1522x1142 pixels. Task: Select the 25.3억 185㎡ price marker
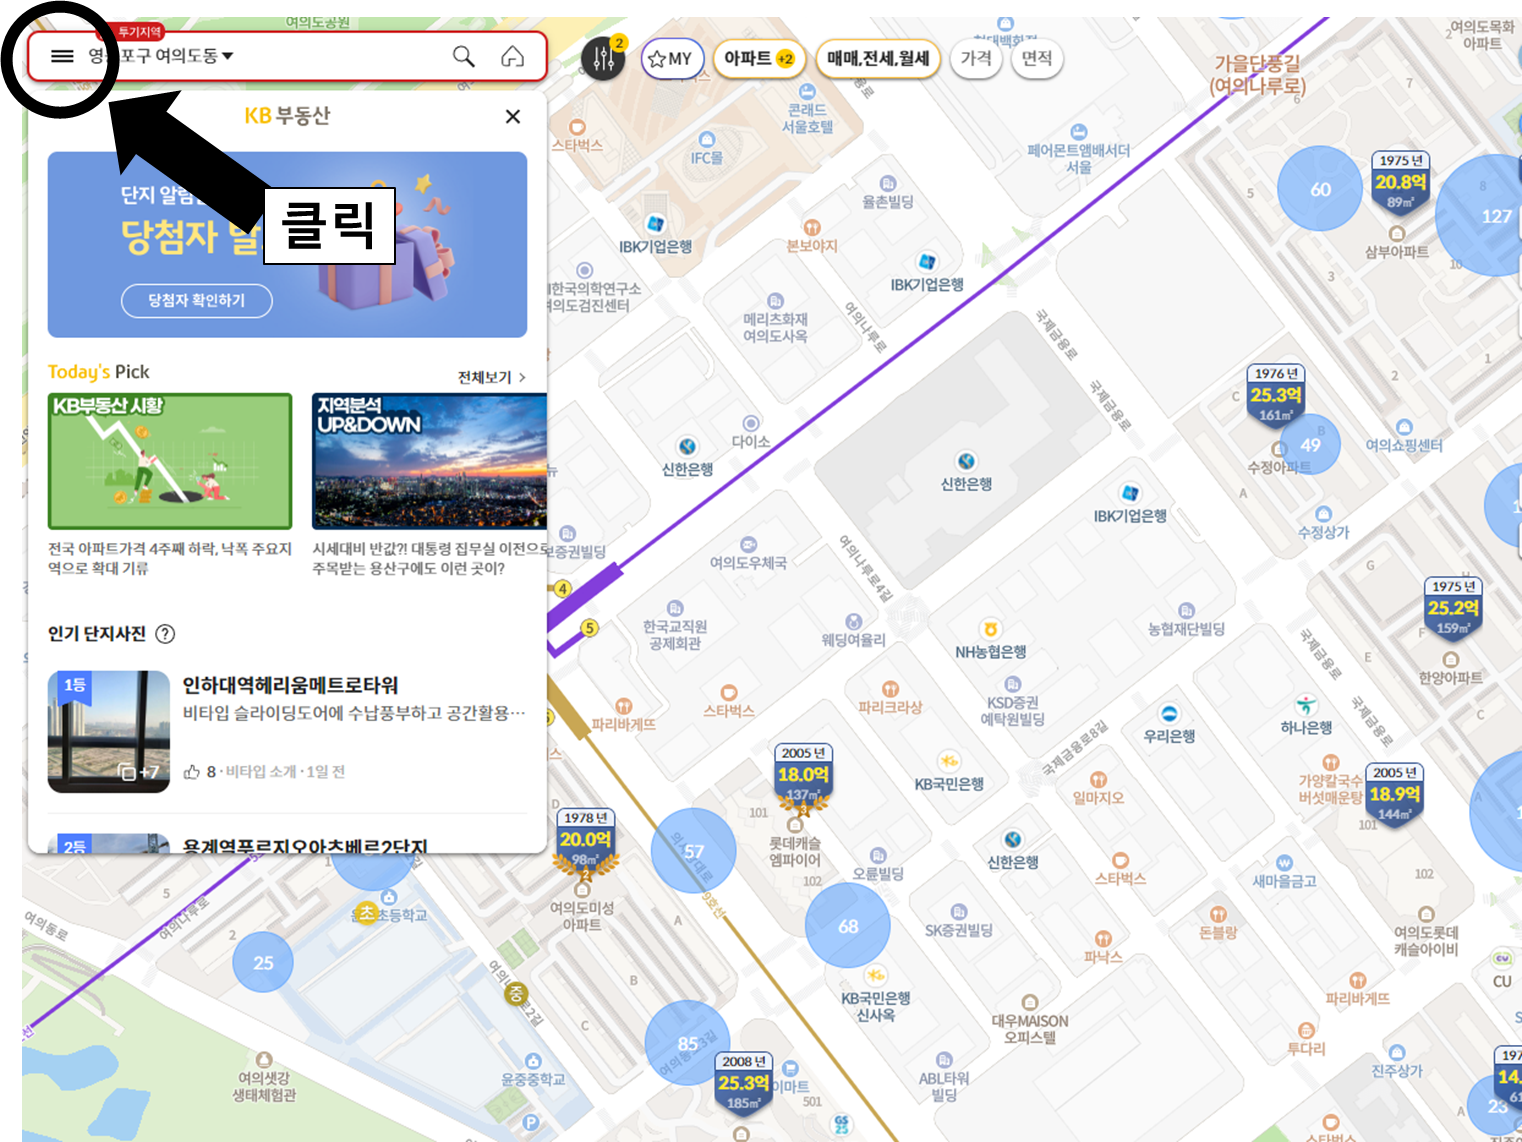click(744, 1083)
